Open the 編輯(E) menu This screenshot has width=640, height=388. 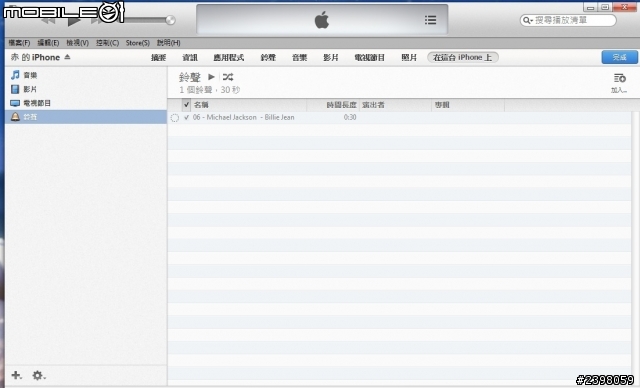[x=48, y=42]
